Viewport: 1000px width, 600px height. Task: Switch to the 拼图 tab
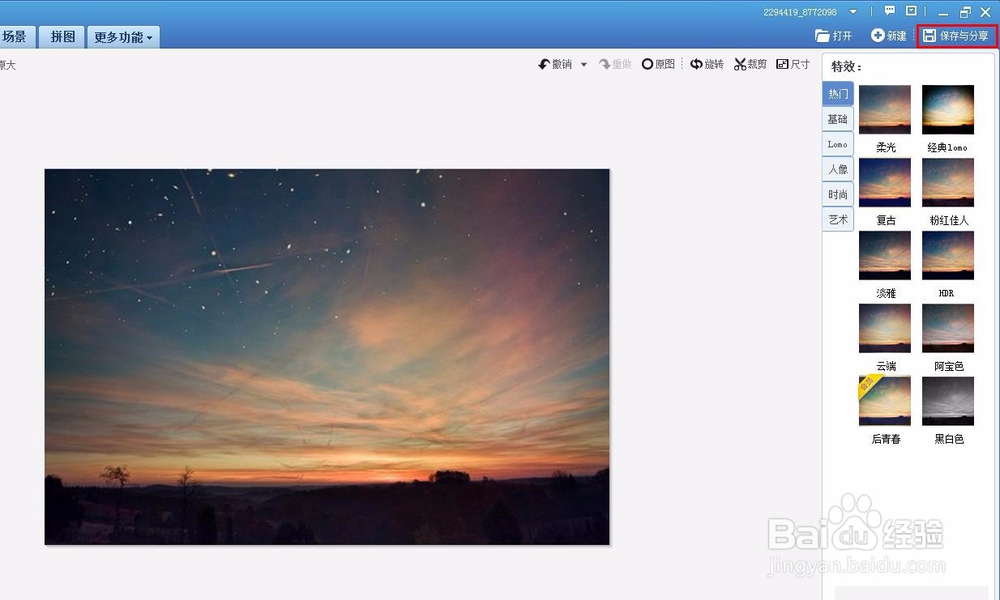[62, 37]
